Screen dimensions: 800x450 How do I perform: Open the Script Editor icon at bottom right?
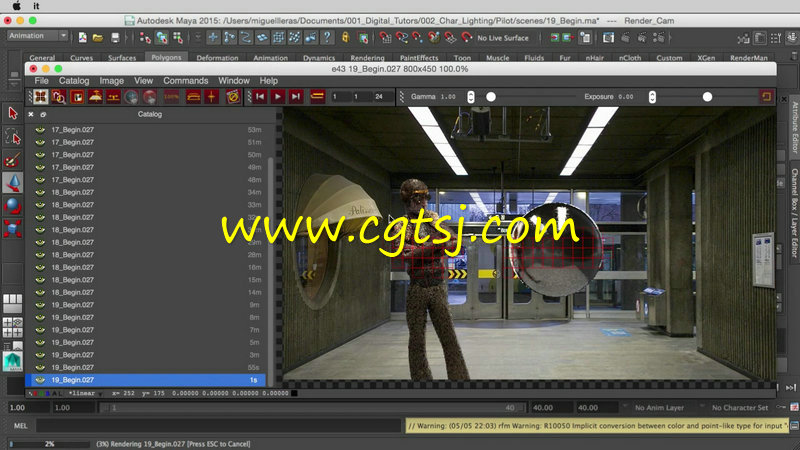tap(794, 426)
